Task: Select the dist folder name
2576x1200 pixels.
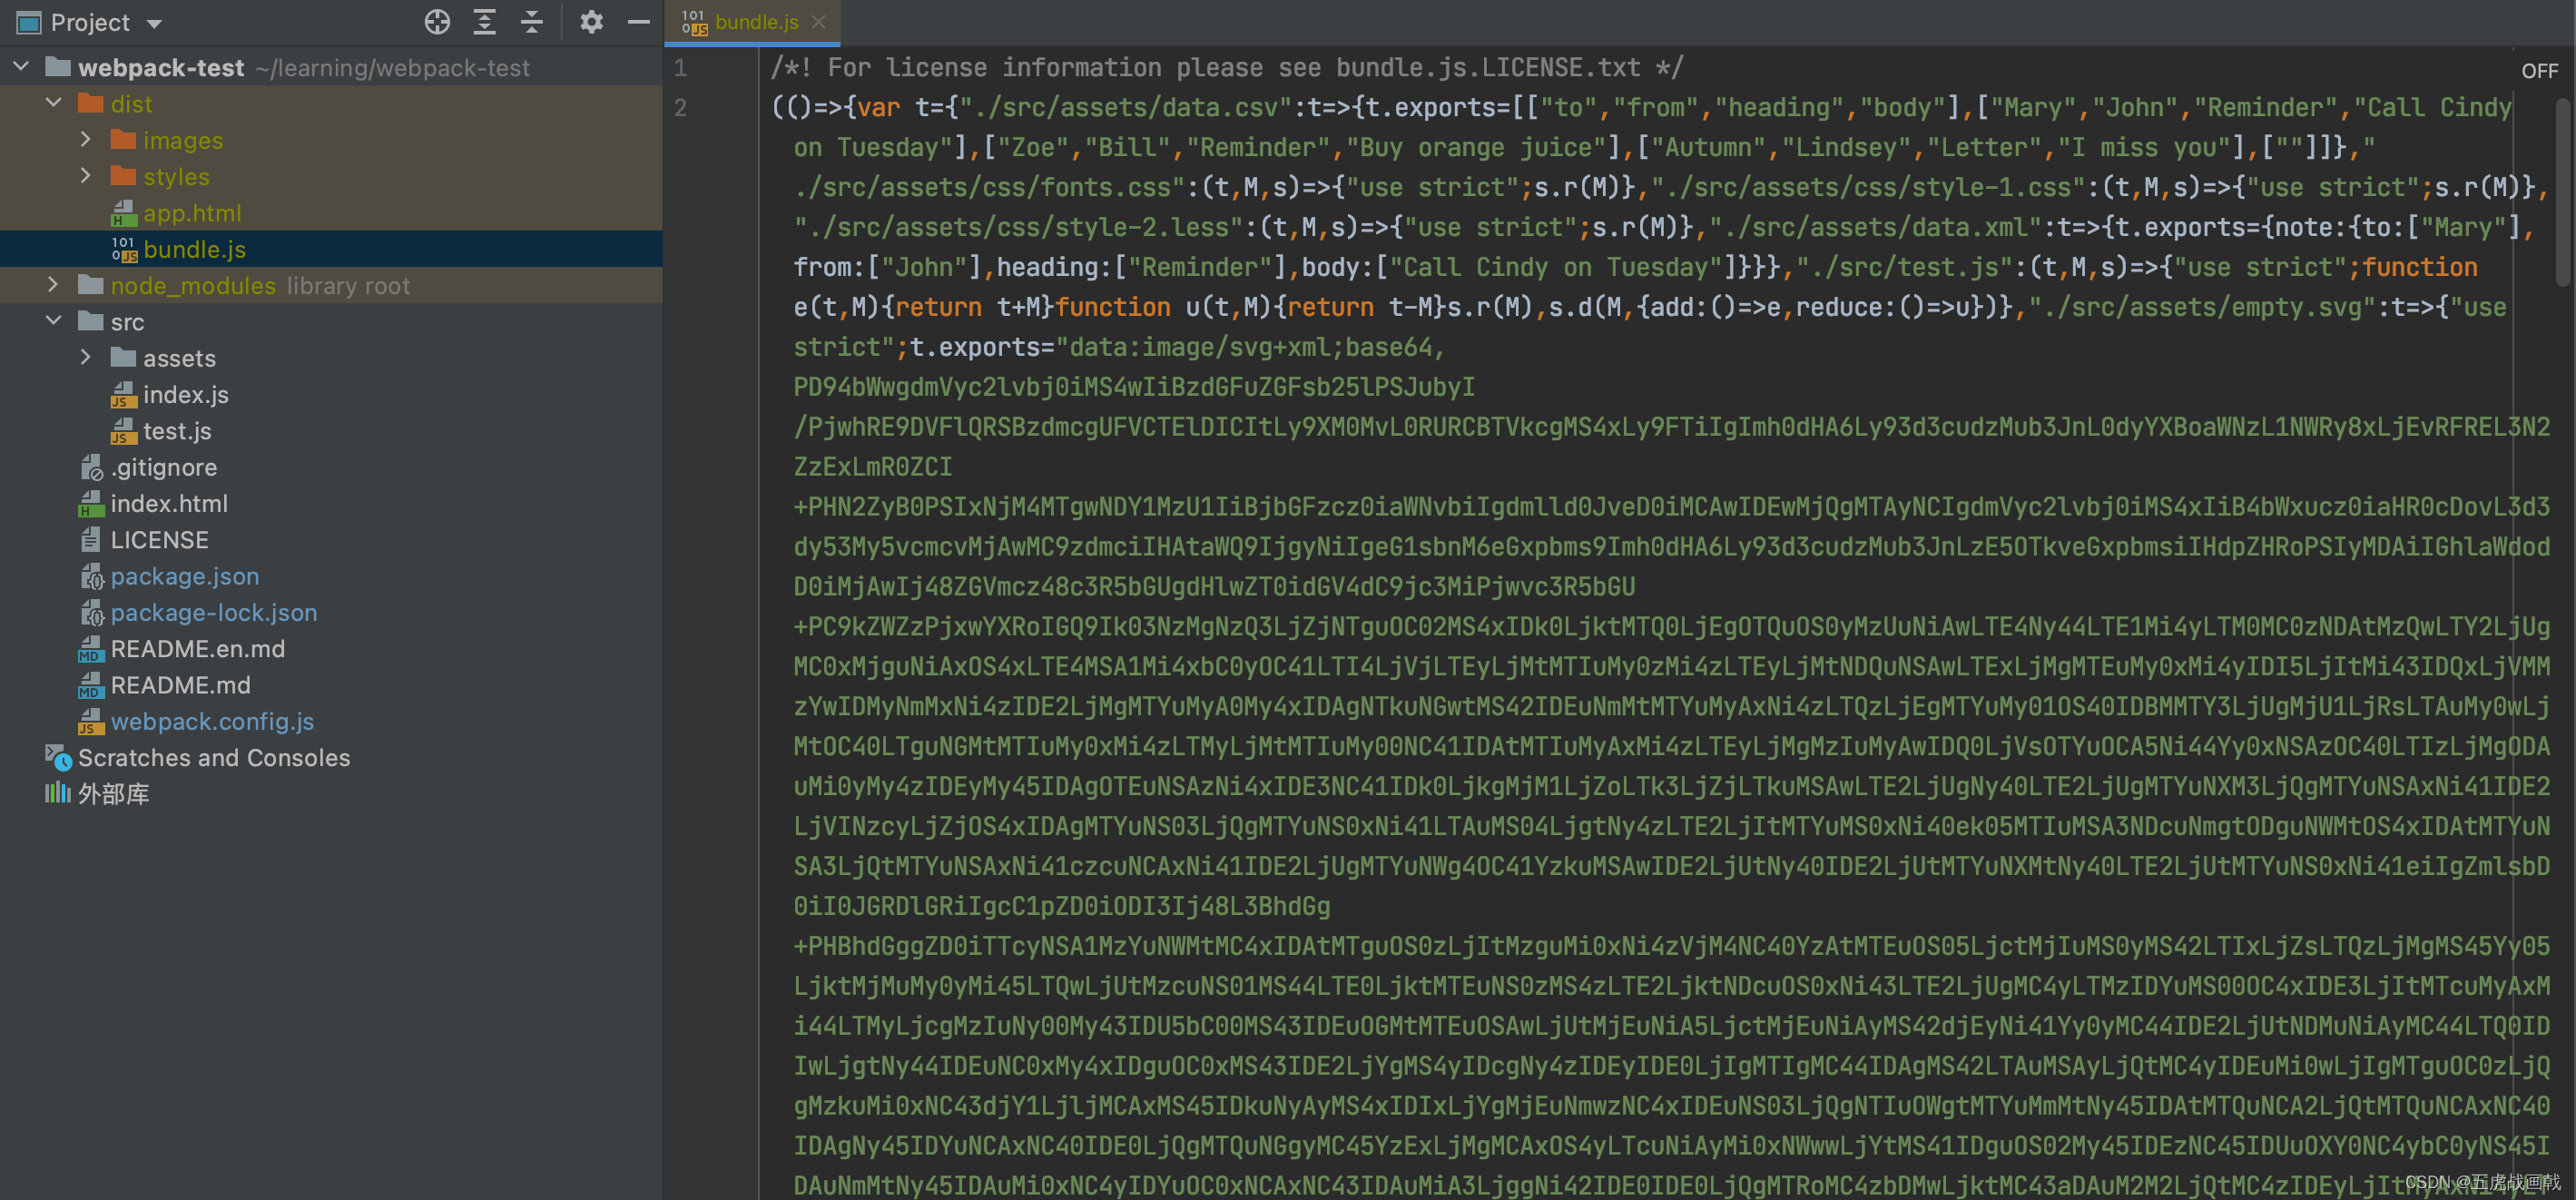Action: tap(131, 103)
